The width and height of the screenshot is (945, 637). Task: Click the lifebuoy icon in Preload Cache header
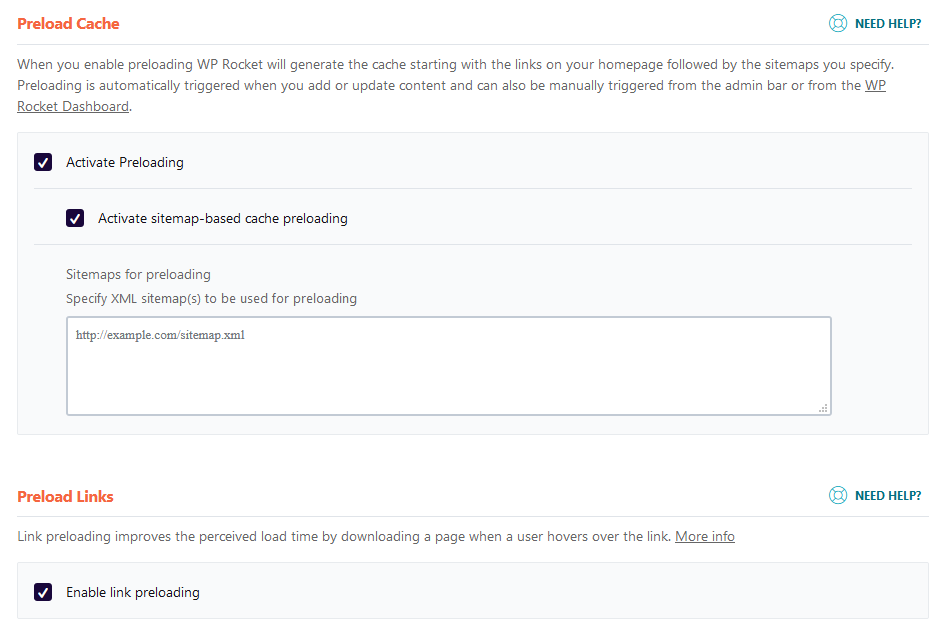click(838, 23)
